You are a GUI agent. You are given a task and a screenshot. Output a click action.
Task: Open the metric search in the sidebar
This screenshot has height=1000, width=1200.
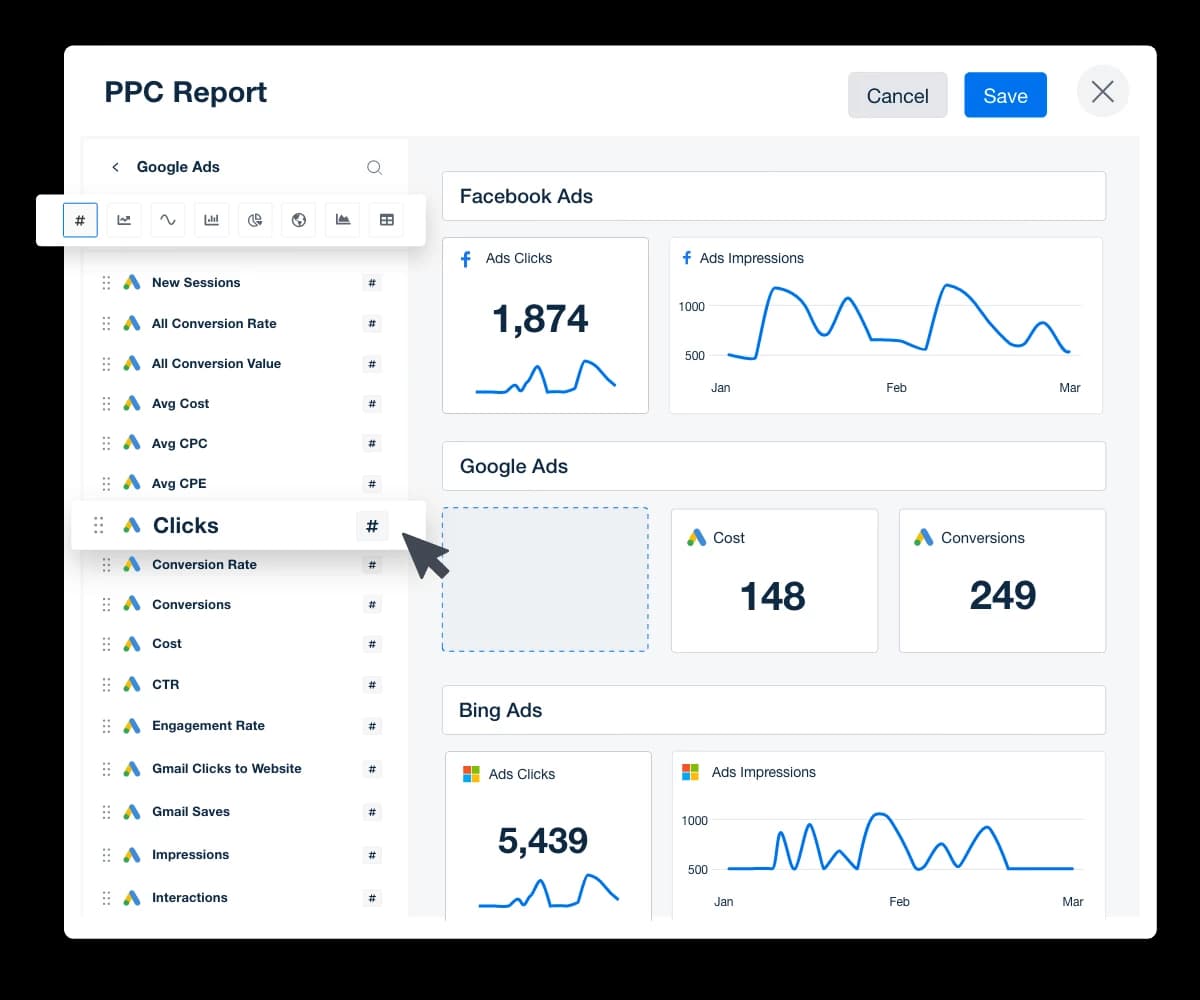pos(375,167)
